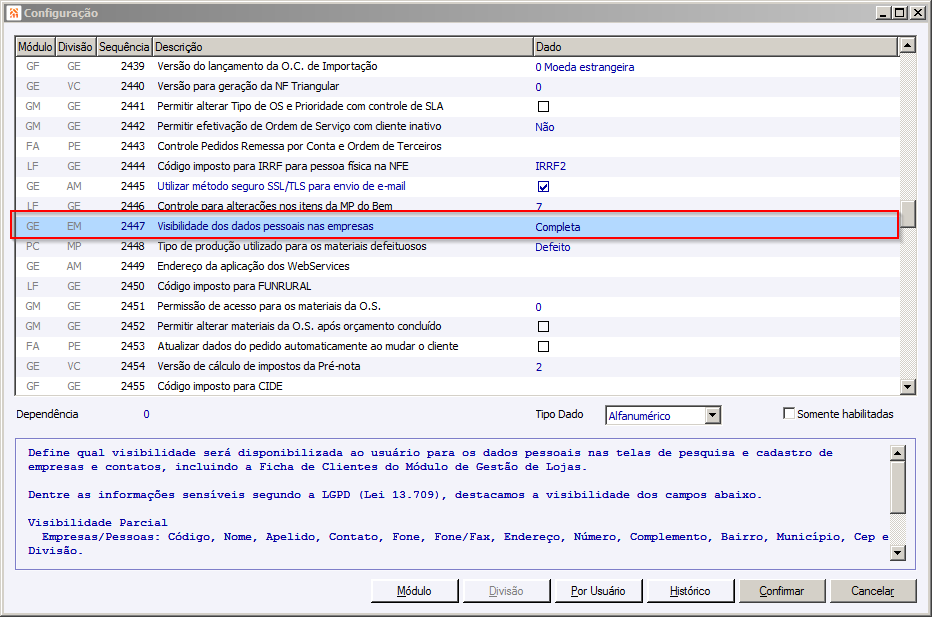Screen dimensions: 932x617
Task: Toggle checkbox for sequence 2441 SLA control
Action: [543, 106]
